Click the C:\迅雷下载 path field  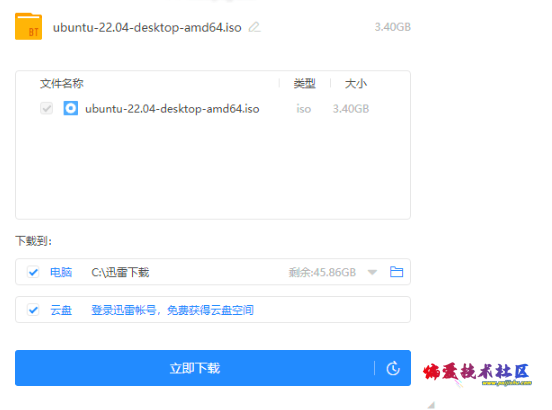120,272
